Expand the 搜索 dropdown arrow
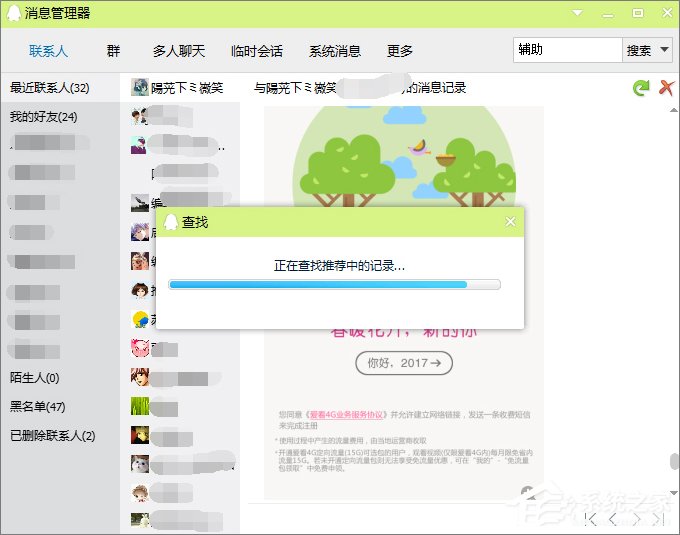This screenshot has width=680, height=535. (664, 49)
